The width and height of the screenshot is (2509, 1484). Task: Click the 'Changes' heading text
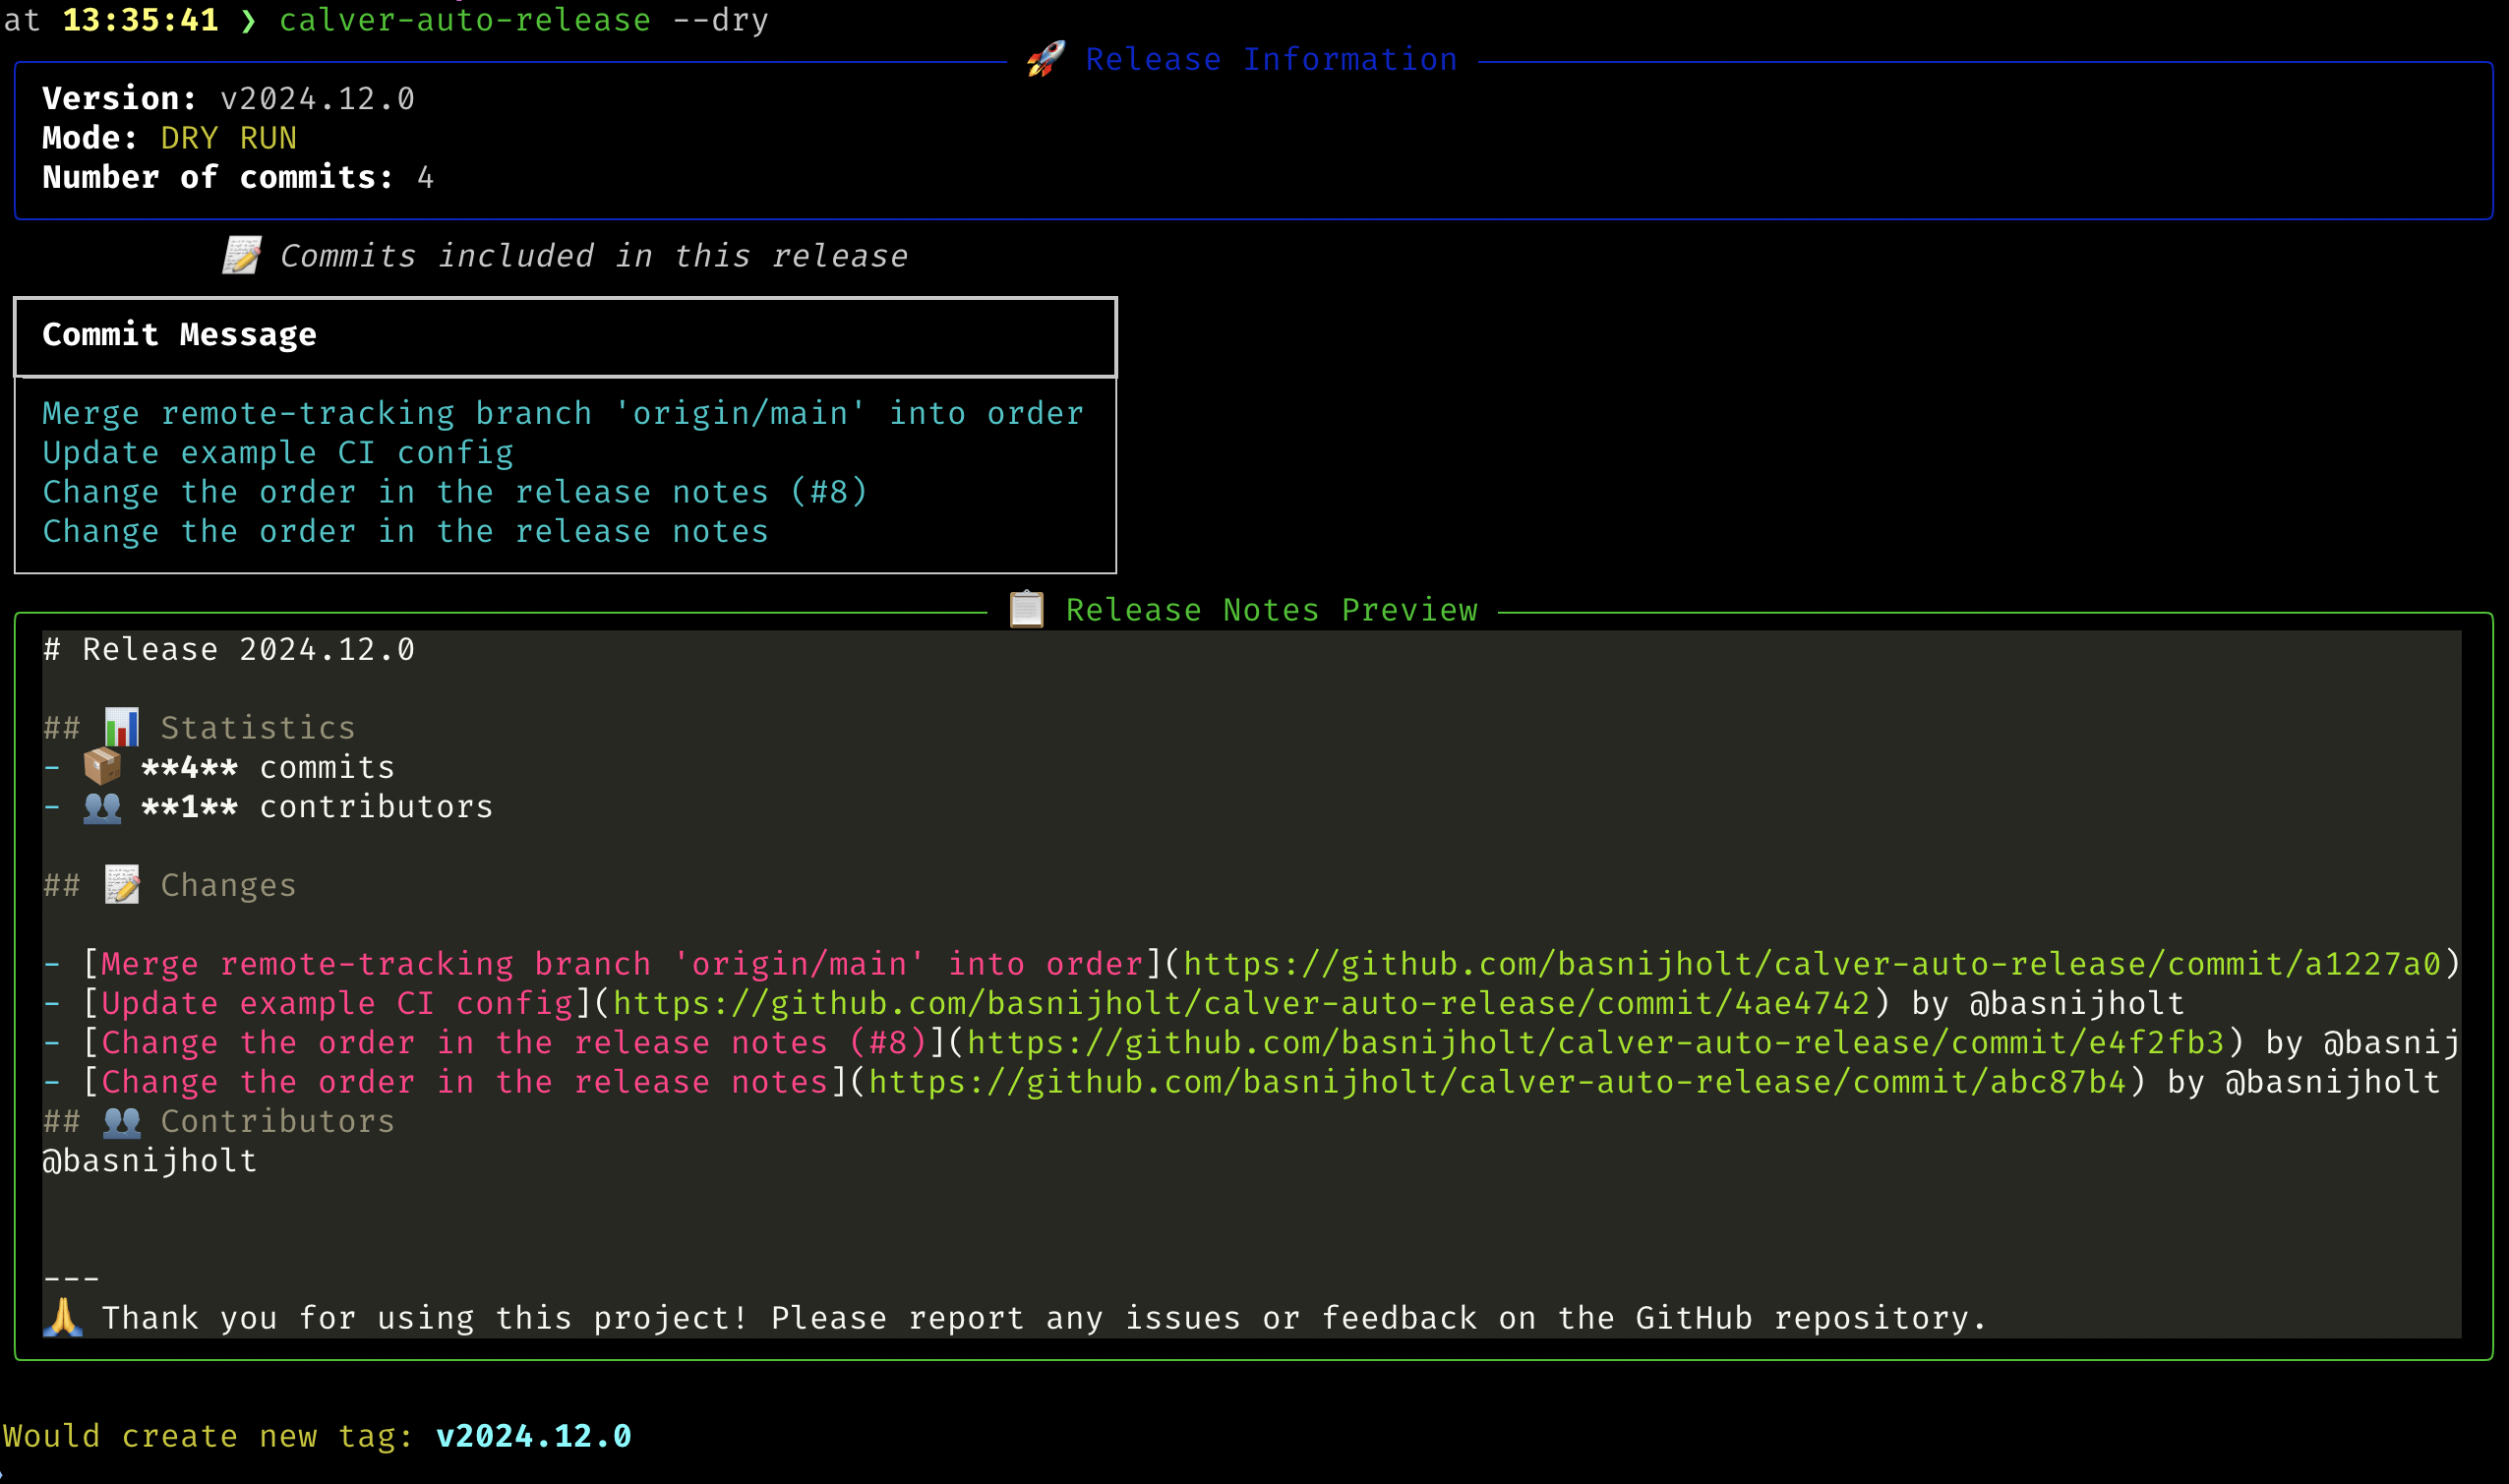229,885
